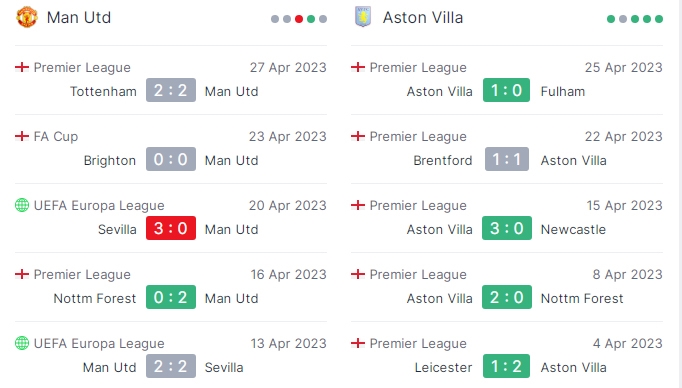This screenshot has width=682, height=388.
Task: Open the Aston Villa 1:0 Fulham score
Action: point(506,90)
